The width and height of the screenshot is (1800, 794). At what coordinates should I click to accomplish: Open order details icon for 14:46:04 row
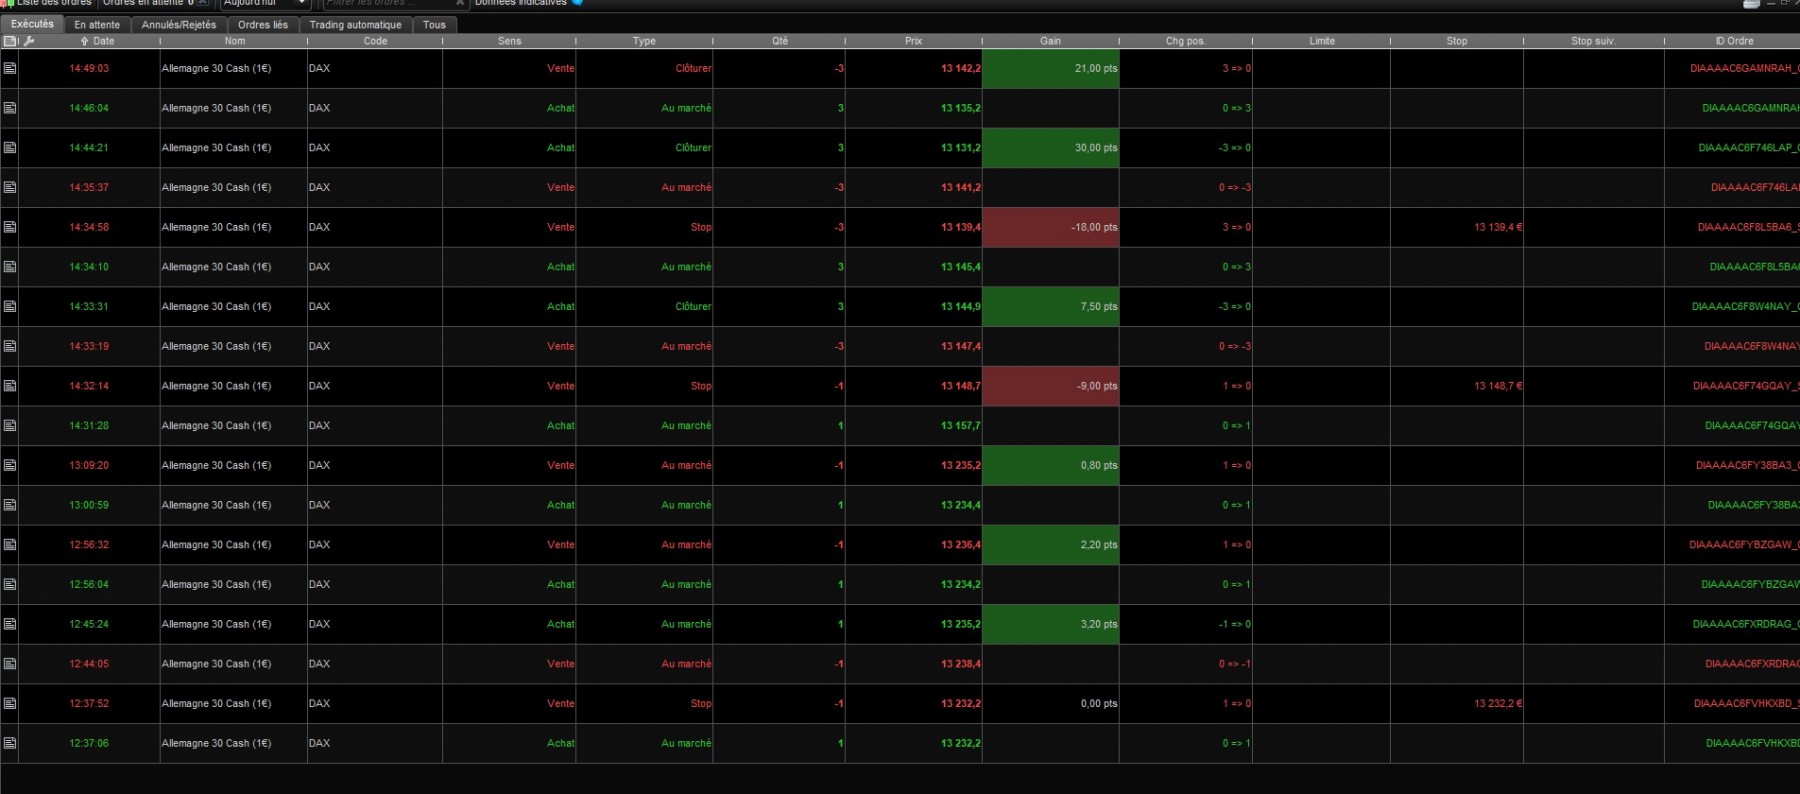pyautogui.click(x=10, y=108)
